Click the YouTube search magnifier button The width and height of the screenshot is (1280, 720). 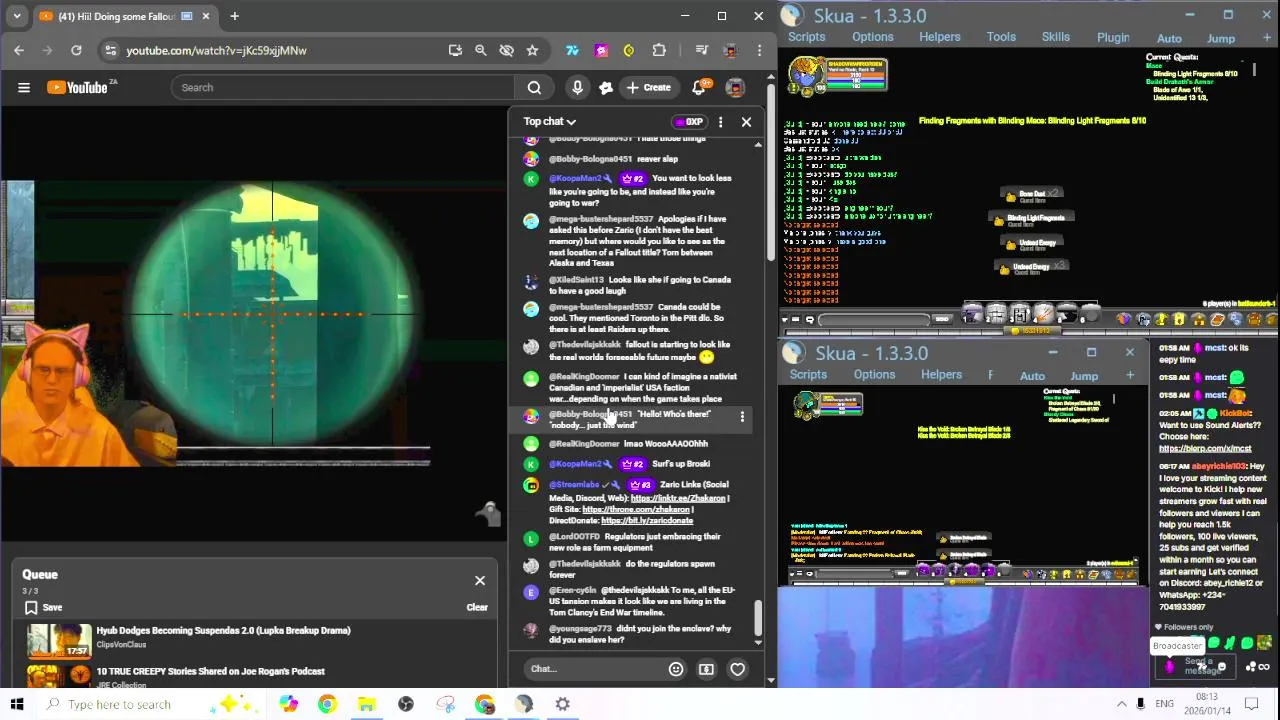(x=534, y=87)
